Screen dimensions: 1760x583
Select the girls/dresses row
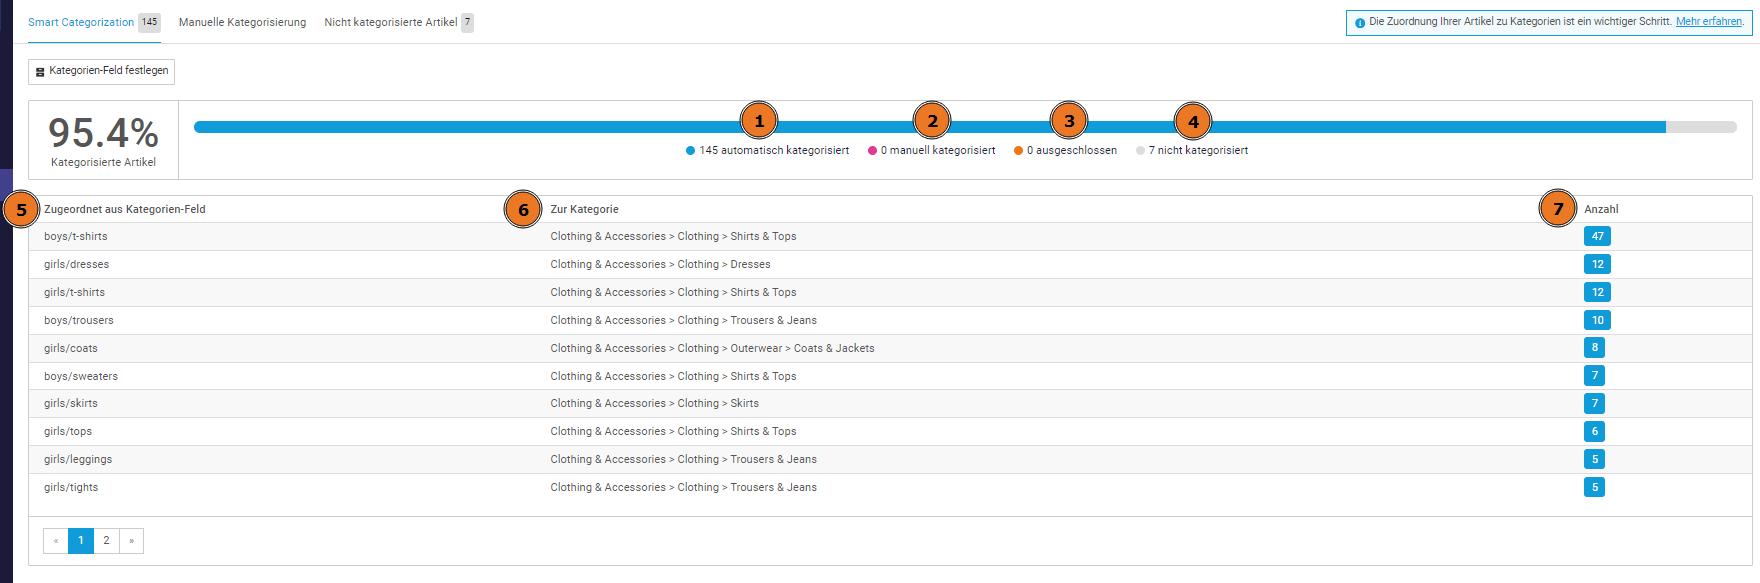[890, 265]
